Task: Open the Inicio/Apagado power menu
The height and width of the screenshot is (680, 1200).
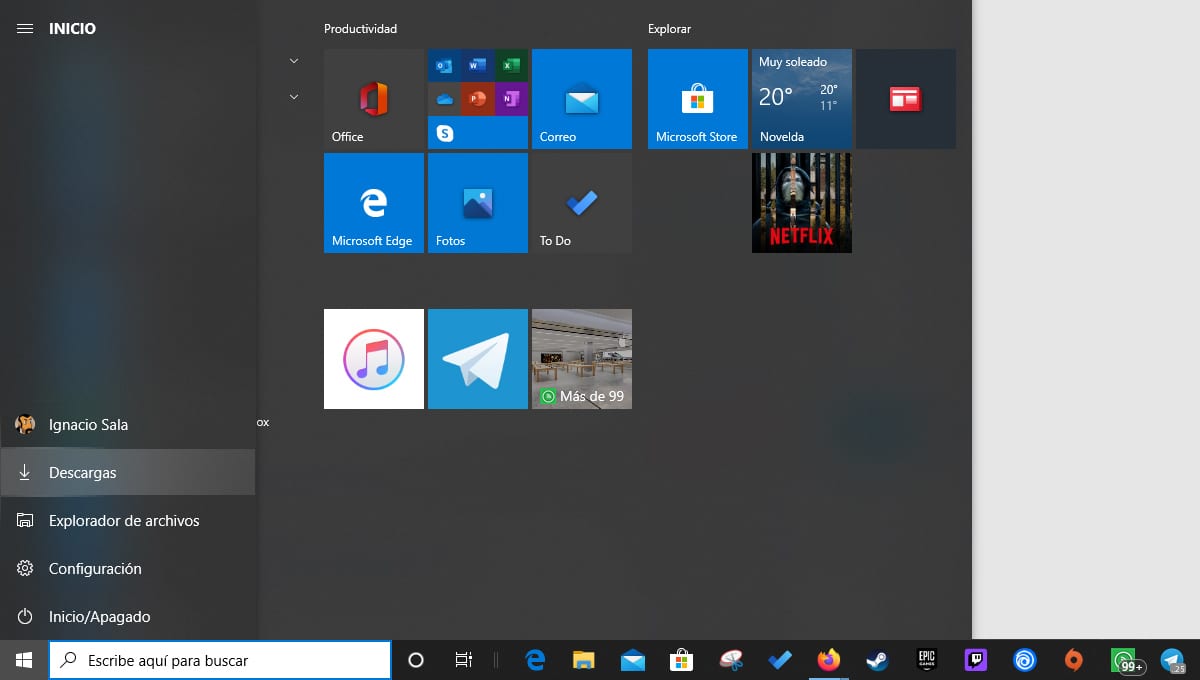Action: tap(128, 617)
